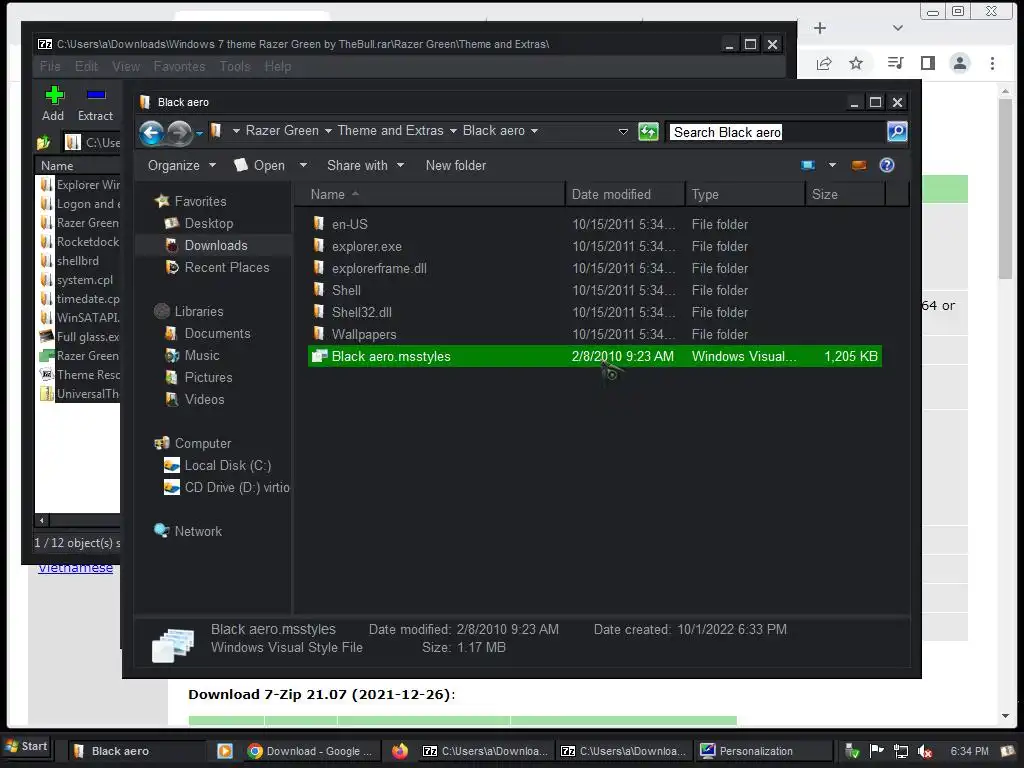Click the Open button in Explorer toolbar

[x=260, y=165]
